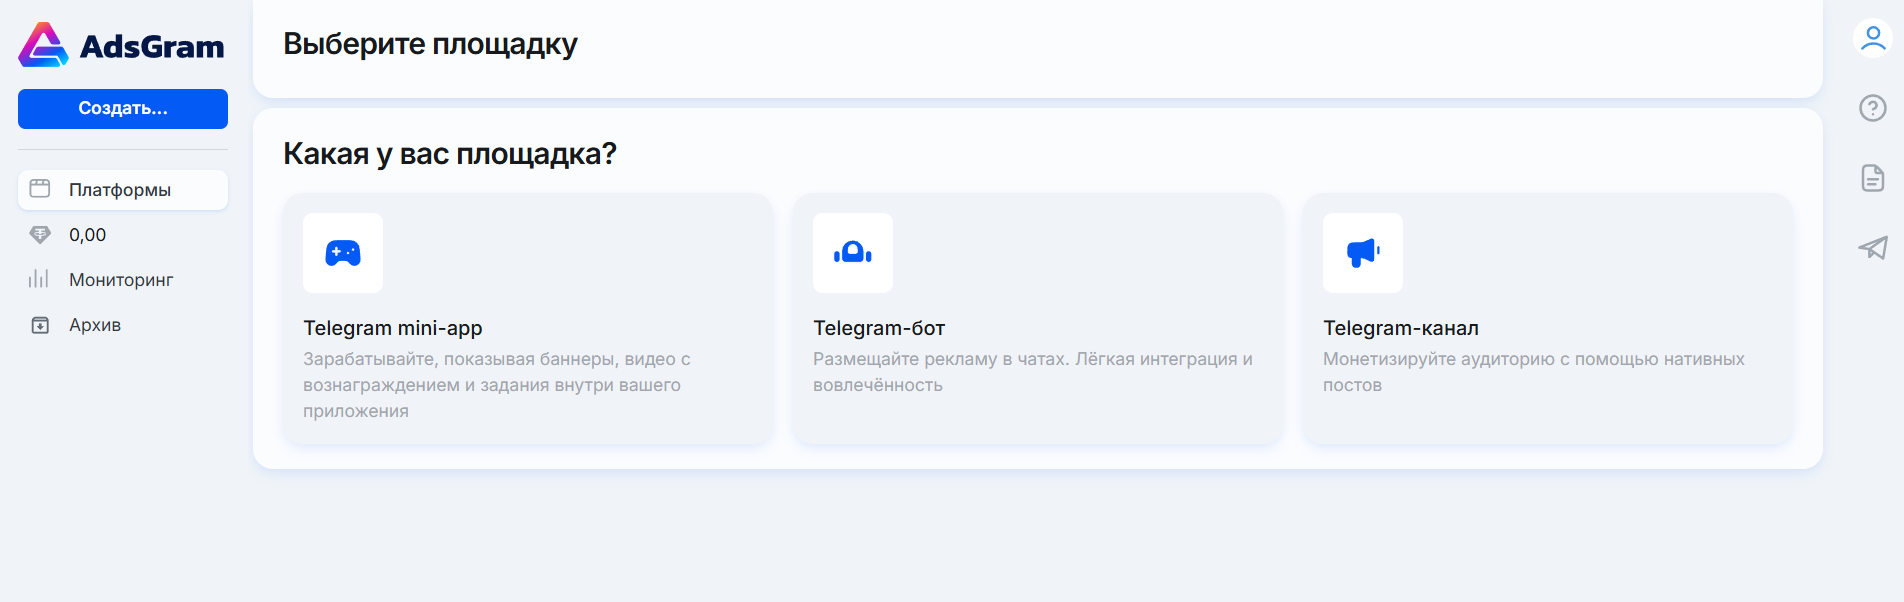The height and width of the screenshot is (602, 1904).
Task: Click the Telegram-канал description text
Action: (1534, 372)
